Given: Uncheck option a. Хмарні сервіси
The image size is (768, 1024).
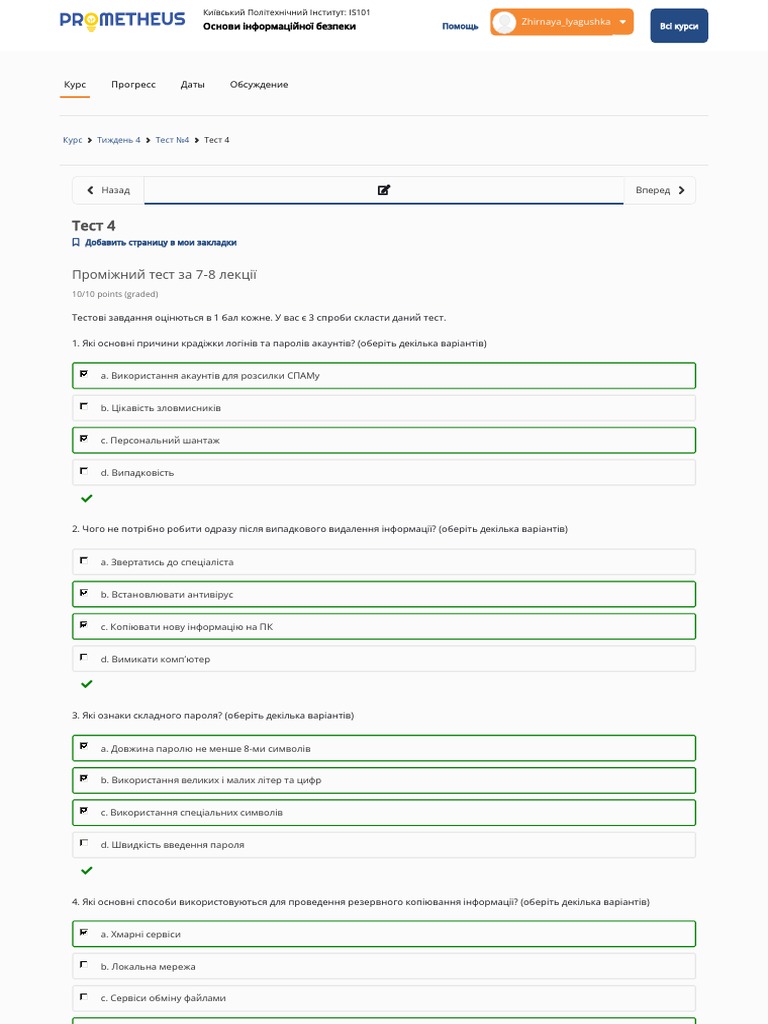Looking at the screenshot, I should (84, 933).
